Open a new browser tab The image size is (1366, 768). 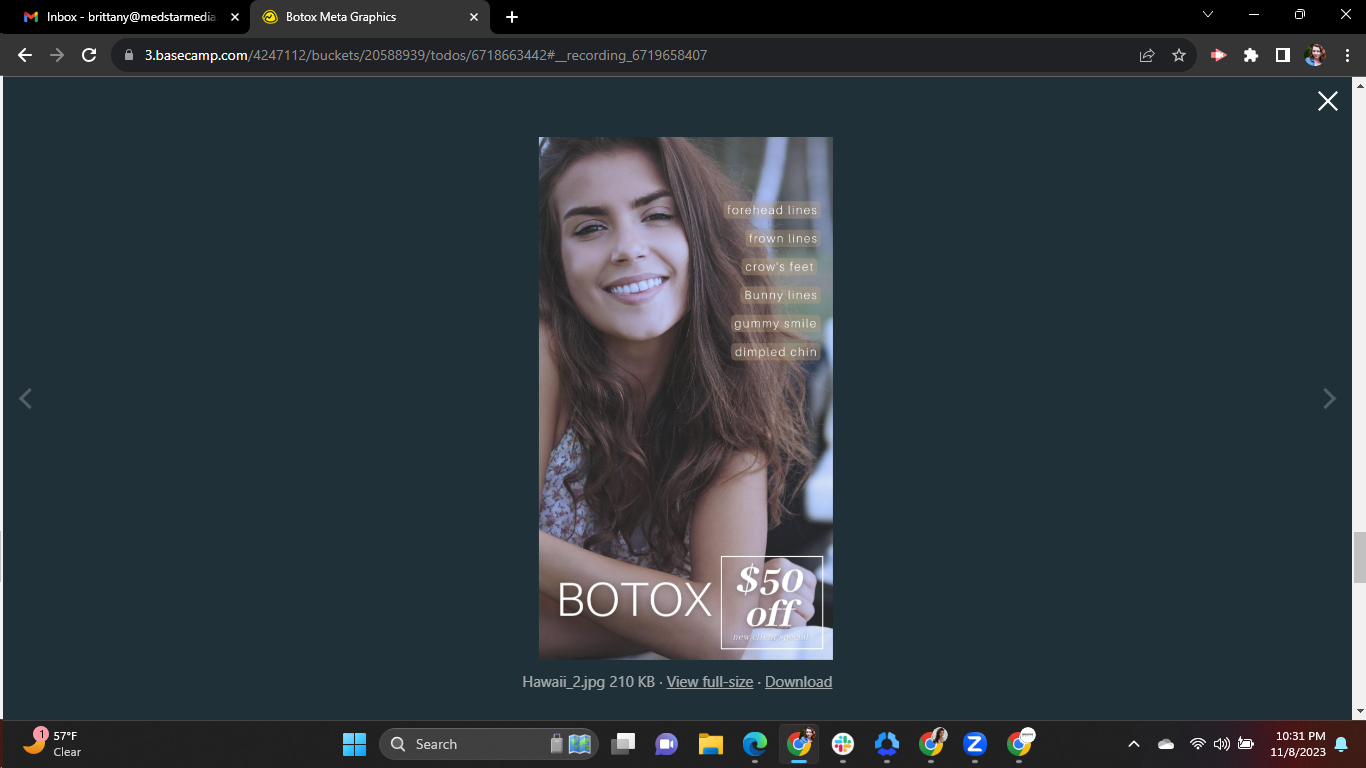tap(512, 17)
